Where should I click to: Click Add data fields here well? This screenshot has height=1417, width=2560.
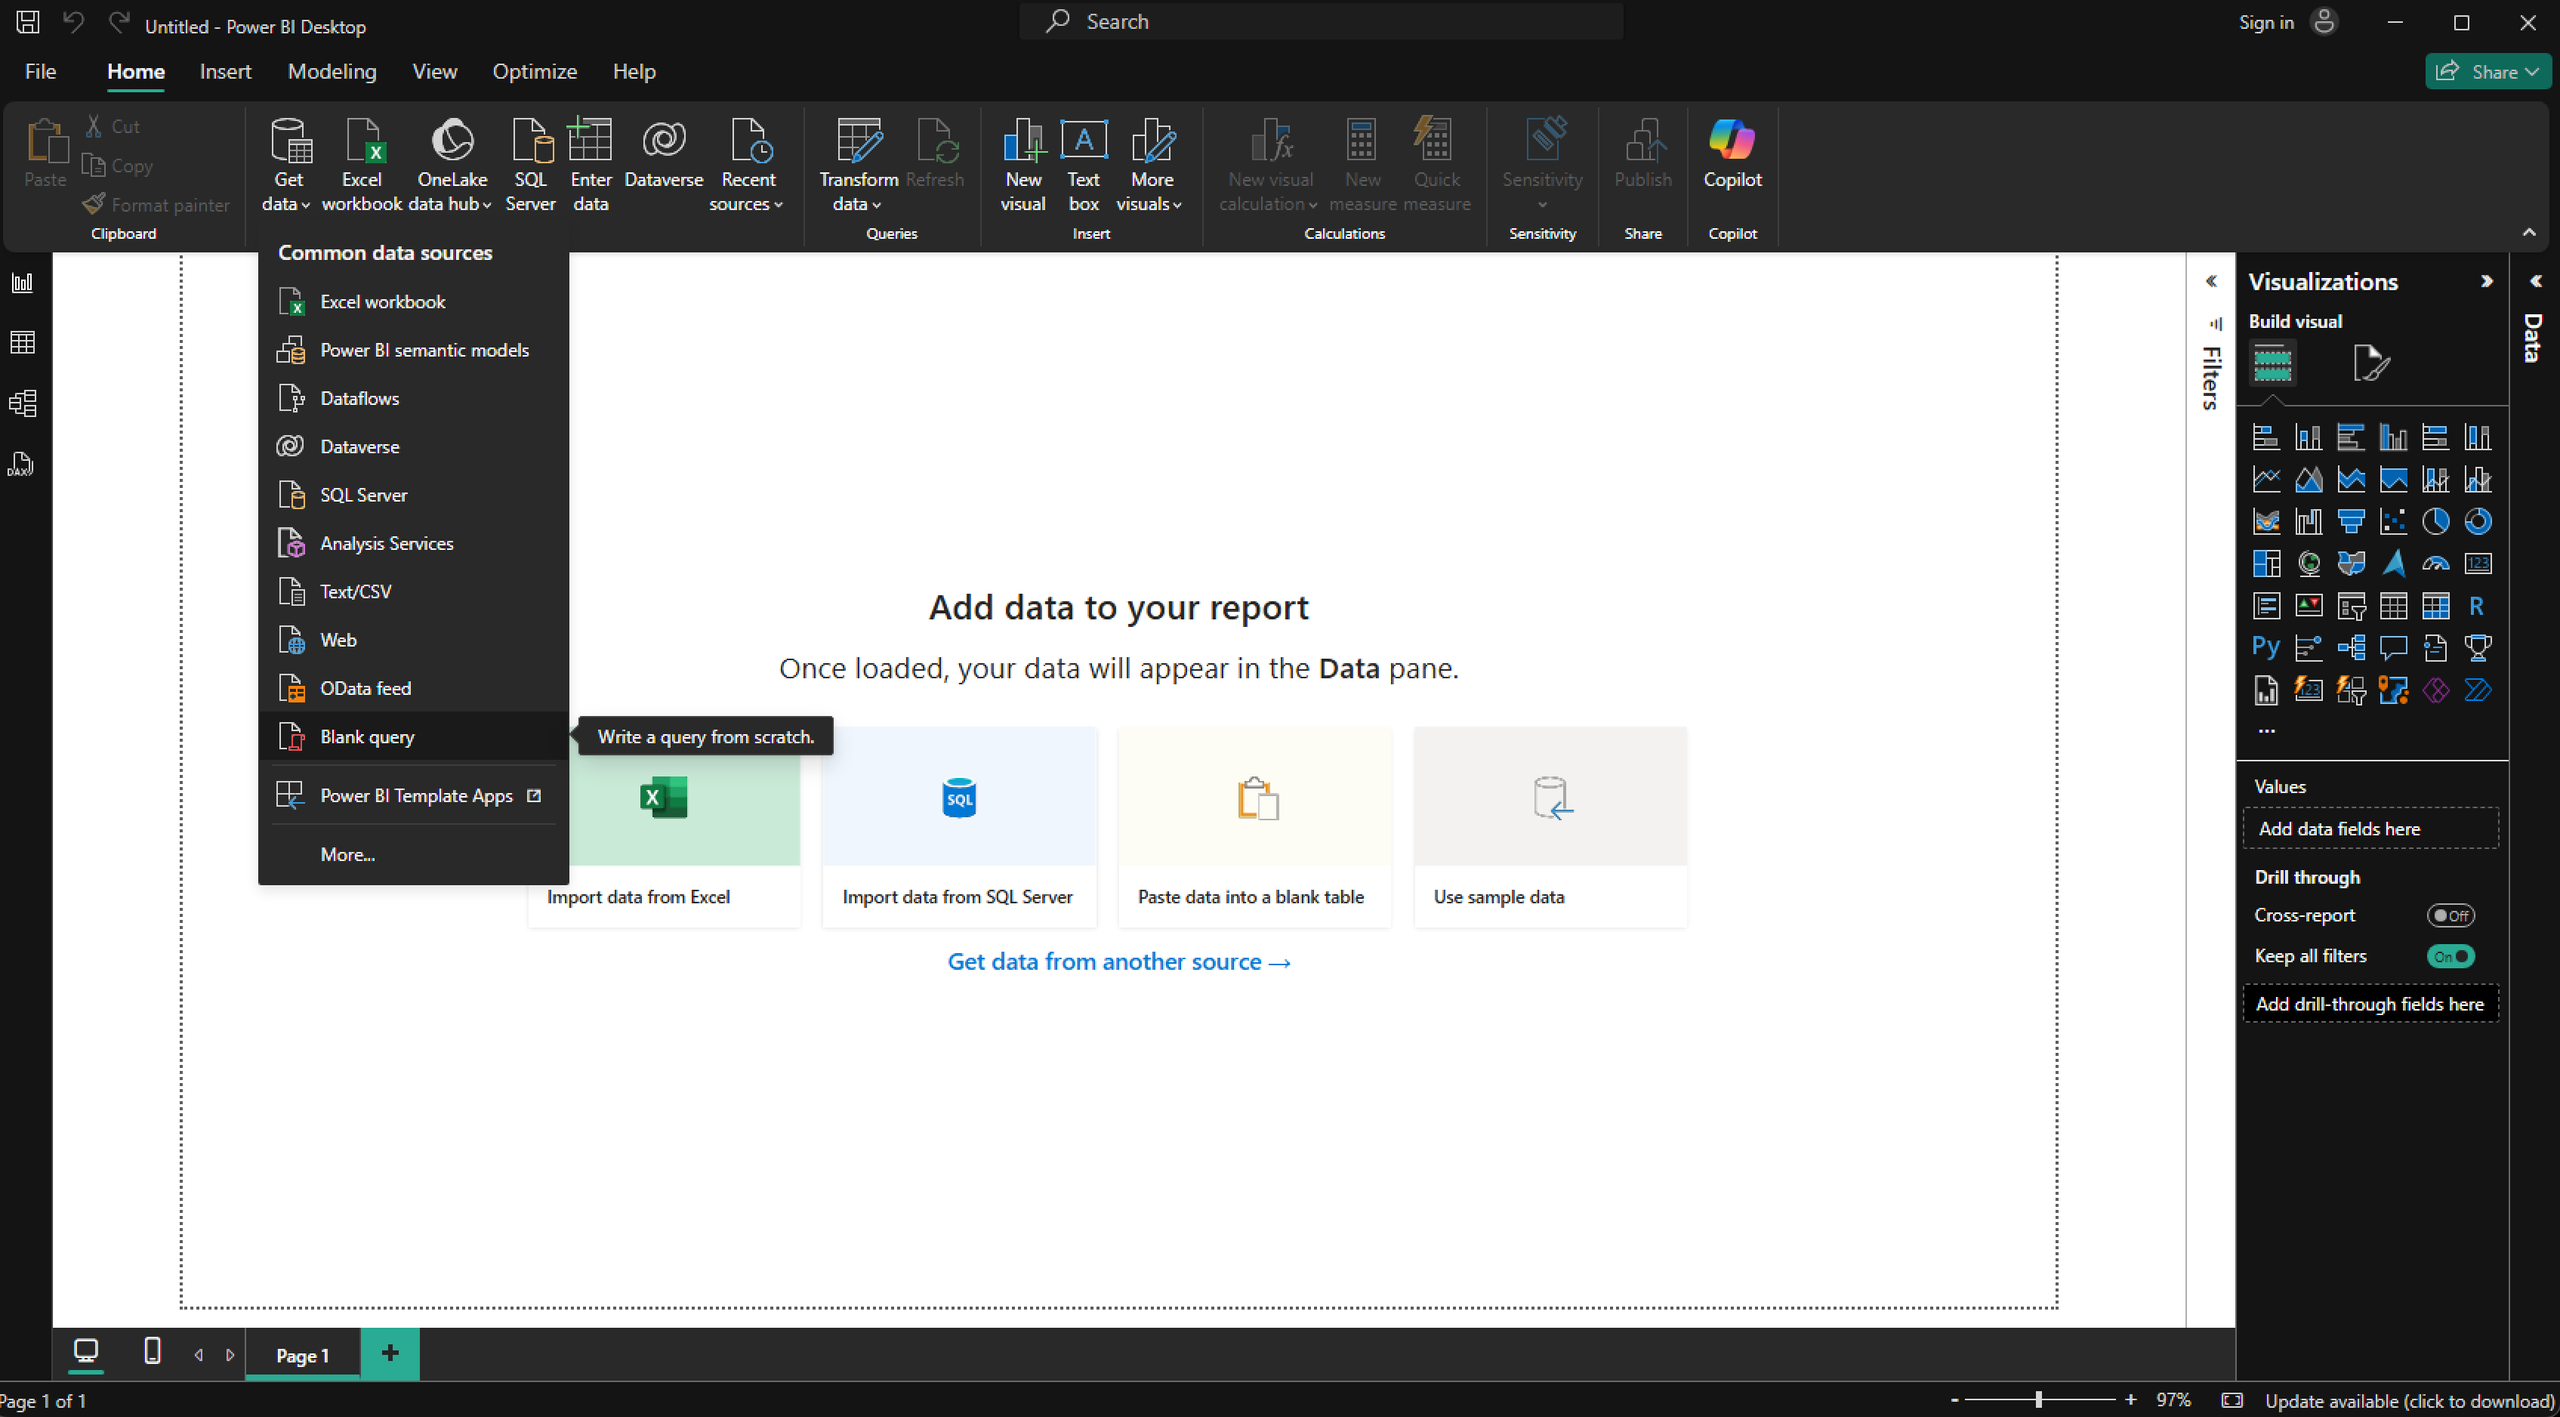pyautogui.click(x=2370, y=829)
